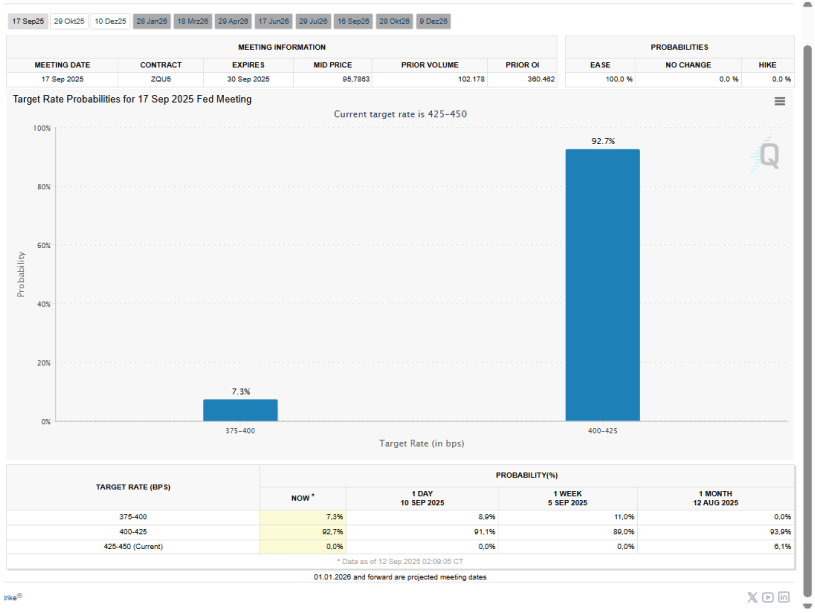The height and width of the screenshot is (613, 815).
Task: Click the YouTube icon in footer
Action: 767,597
